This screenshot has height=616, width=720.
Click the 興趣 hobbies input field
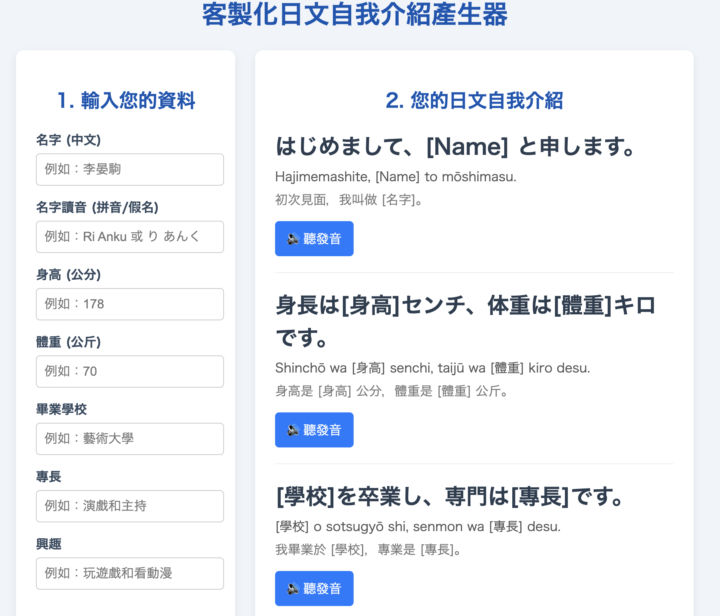[x=130, y=573]
